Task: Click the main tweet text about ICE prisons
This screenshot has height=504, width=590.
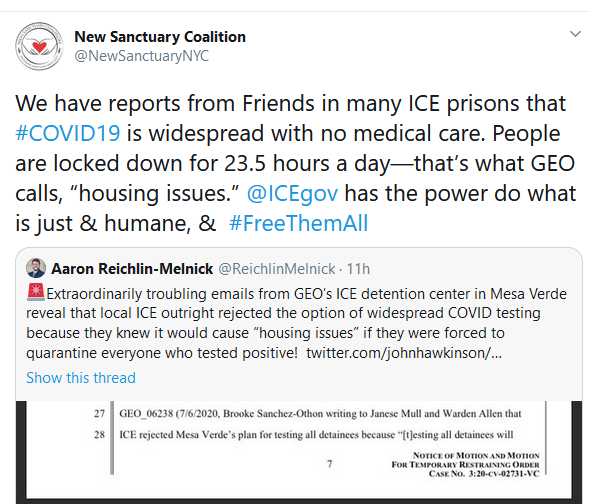Action: [295, 163]
